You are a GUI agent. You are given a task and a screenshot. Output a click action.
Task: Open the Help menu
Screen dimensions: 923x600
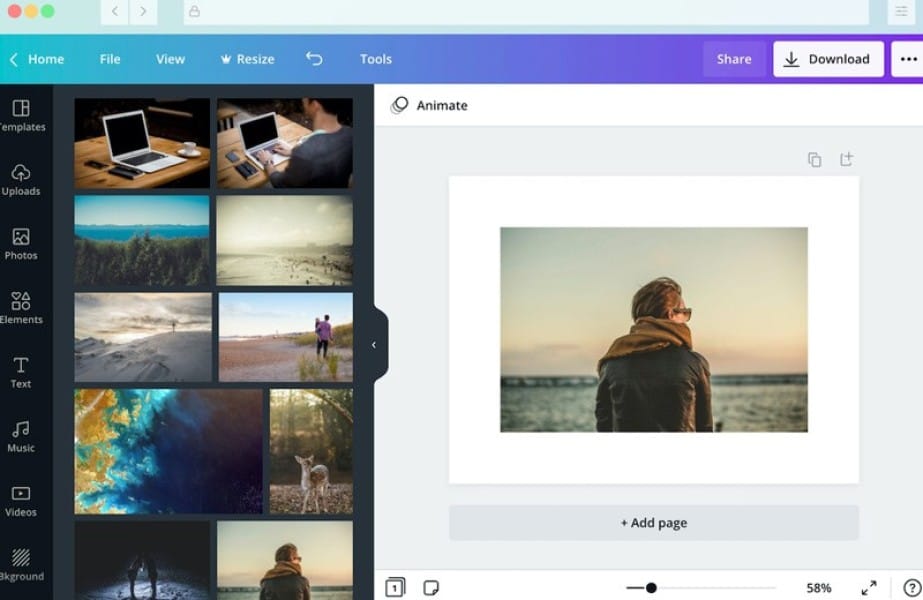[x=910, y=588]
